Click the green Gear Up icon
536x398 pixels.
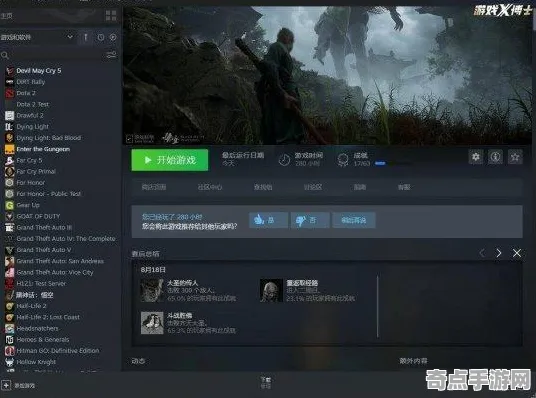pyautogui.click(x=10, y=205)
